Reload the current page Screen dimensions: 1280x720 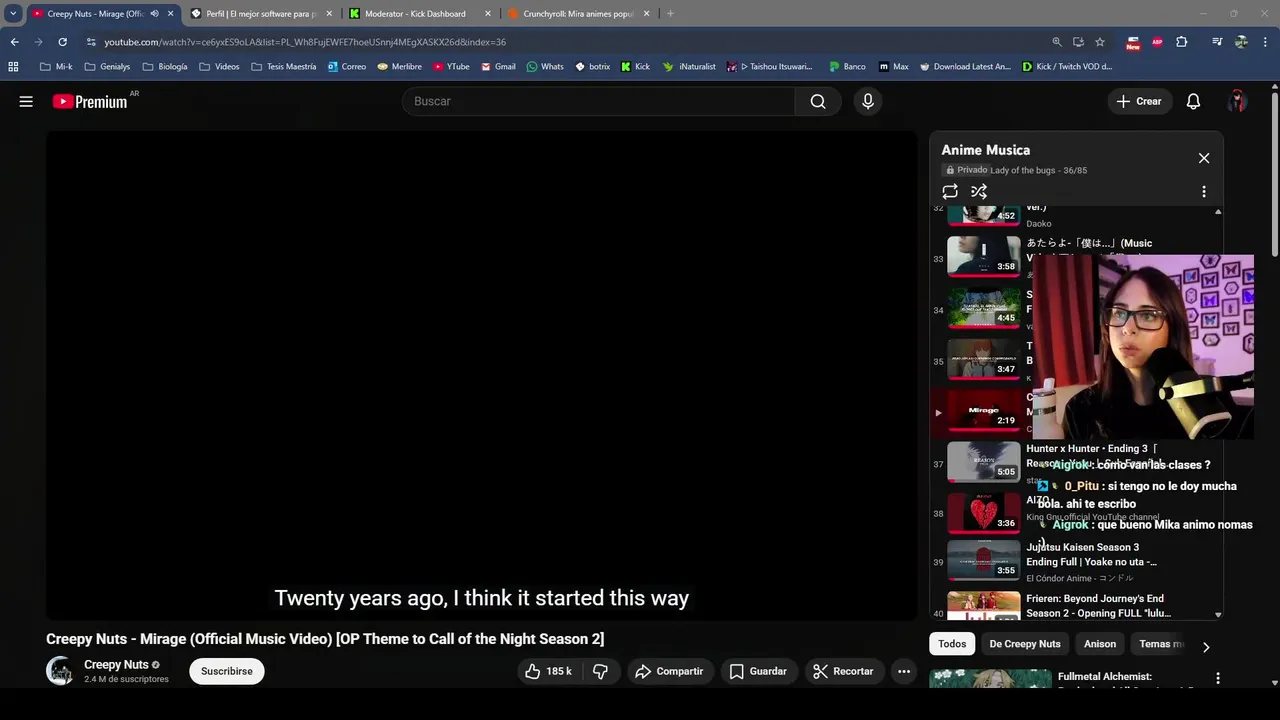(62, 42)
